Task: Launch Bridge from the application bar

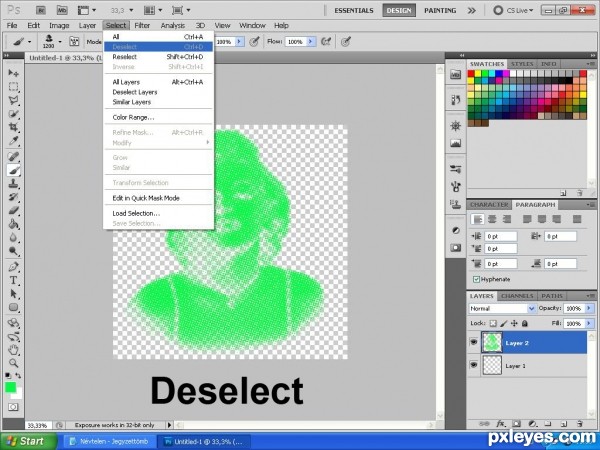Action: (41, 10)
